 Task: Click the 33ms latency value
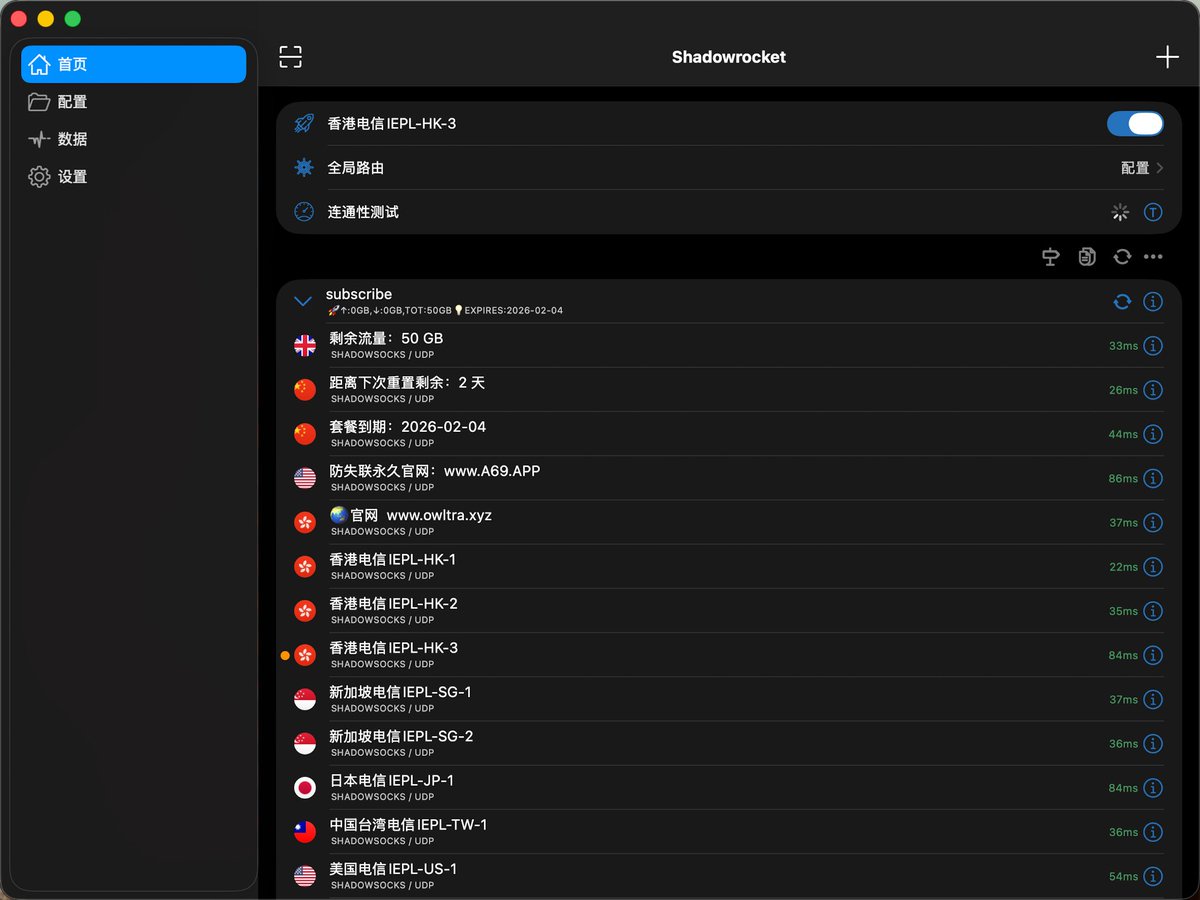[1123, 346]
